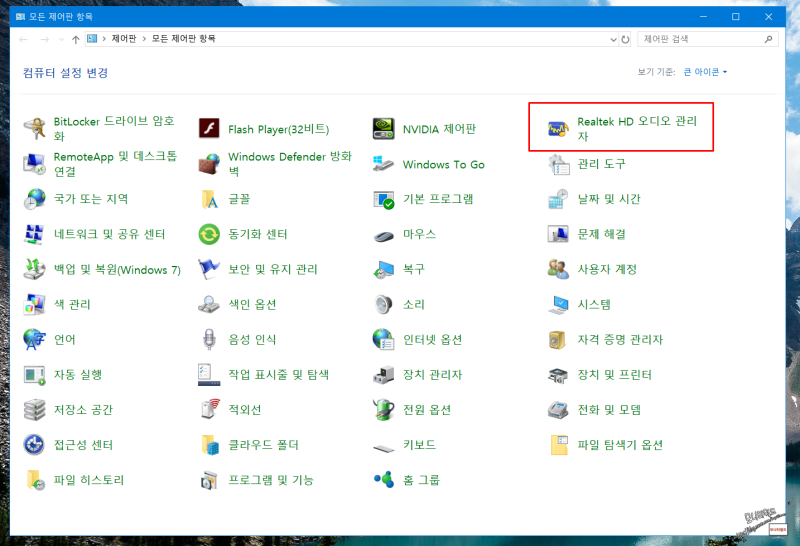800x546 pixels.
Task: Go up one level with up arrow
Action: (76, 39)
